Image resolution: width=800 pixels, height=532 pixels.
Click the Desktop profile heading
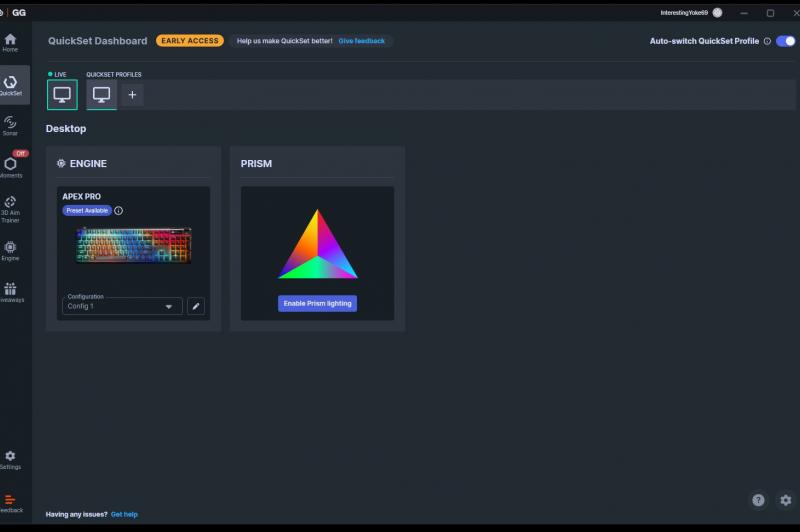66,129
